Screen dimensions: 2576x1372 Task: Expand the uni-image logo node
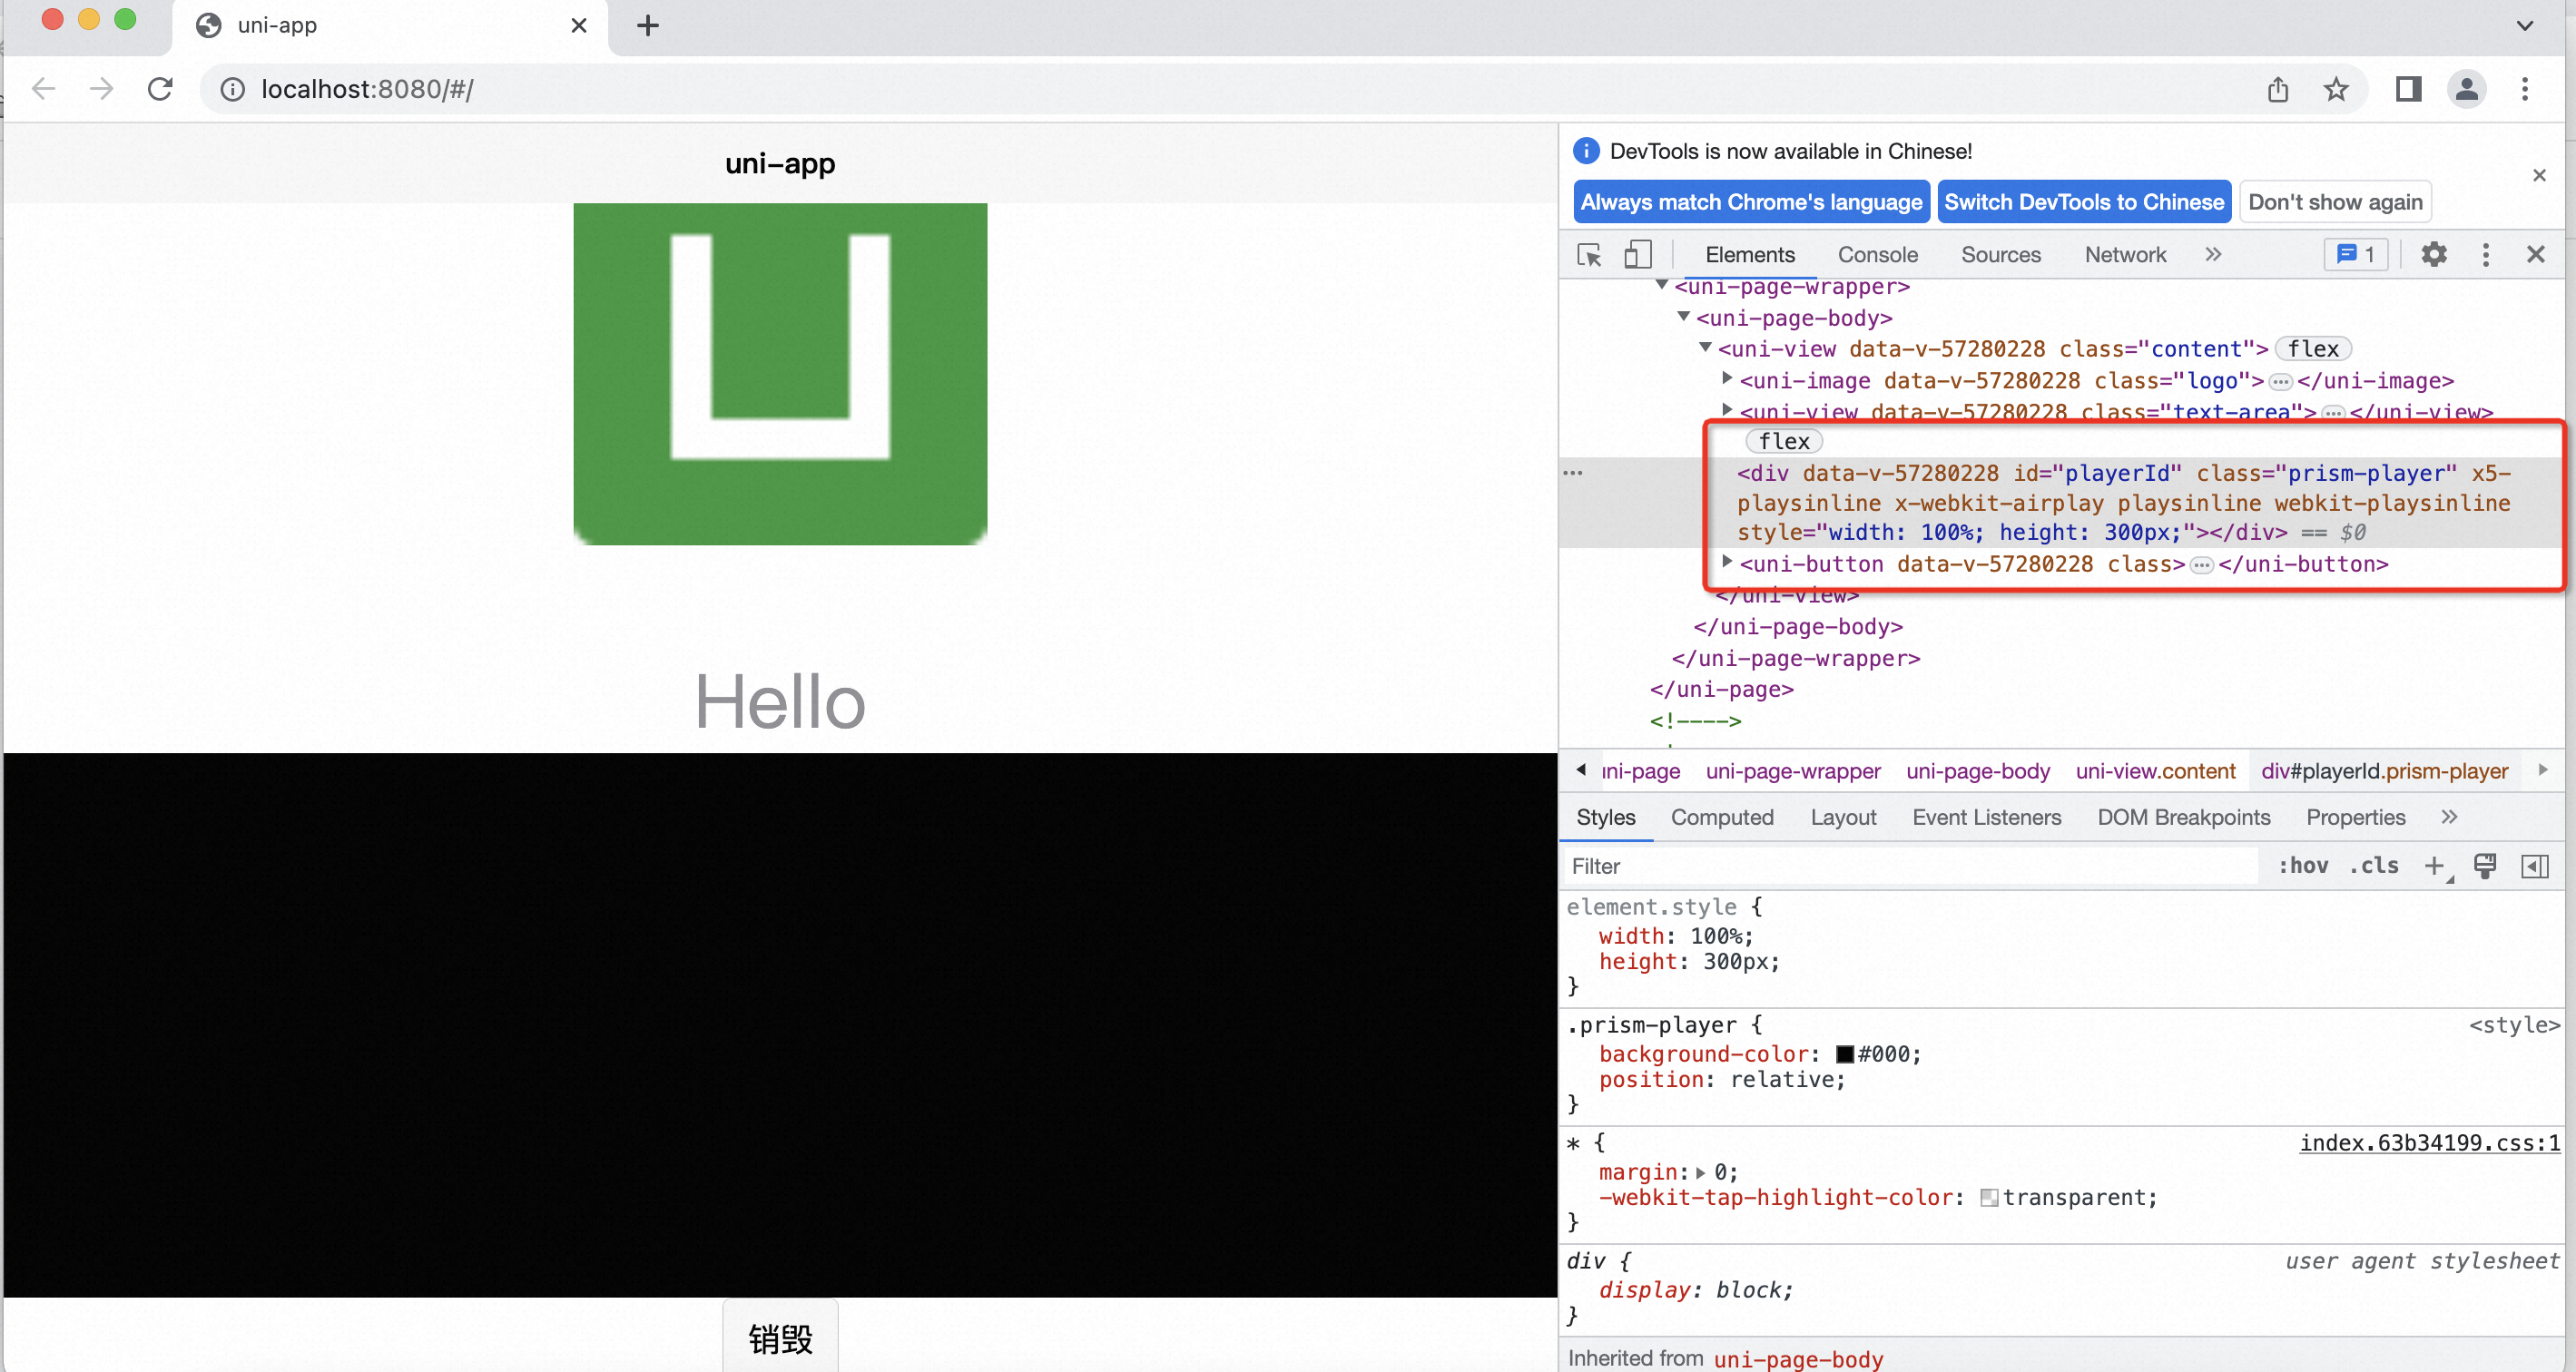point(1726,379)
